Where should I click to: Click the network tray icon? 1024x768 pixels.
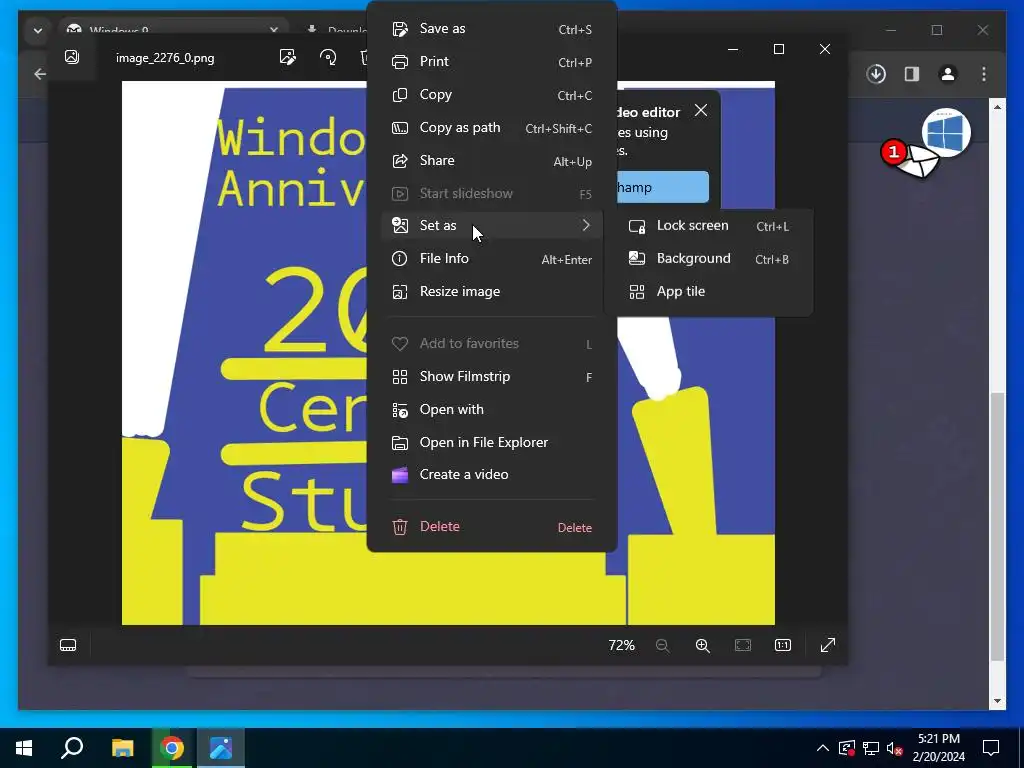(x=871, y=748)
